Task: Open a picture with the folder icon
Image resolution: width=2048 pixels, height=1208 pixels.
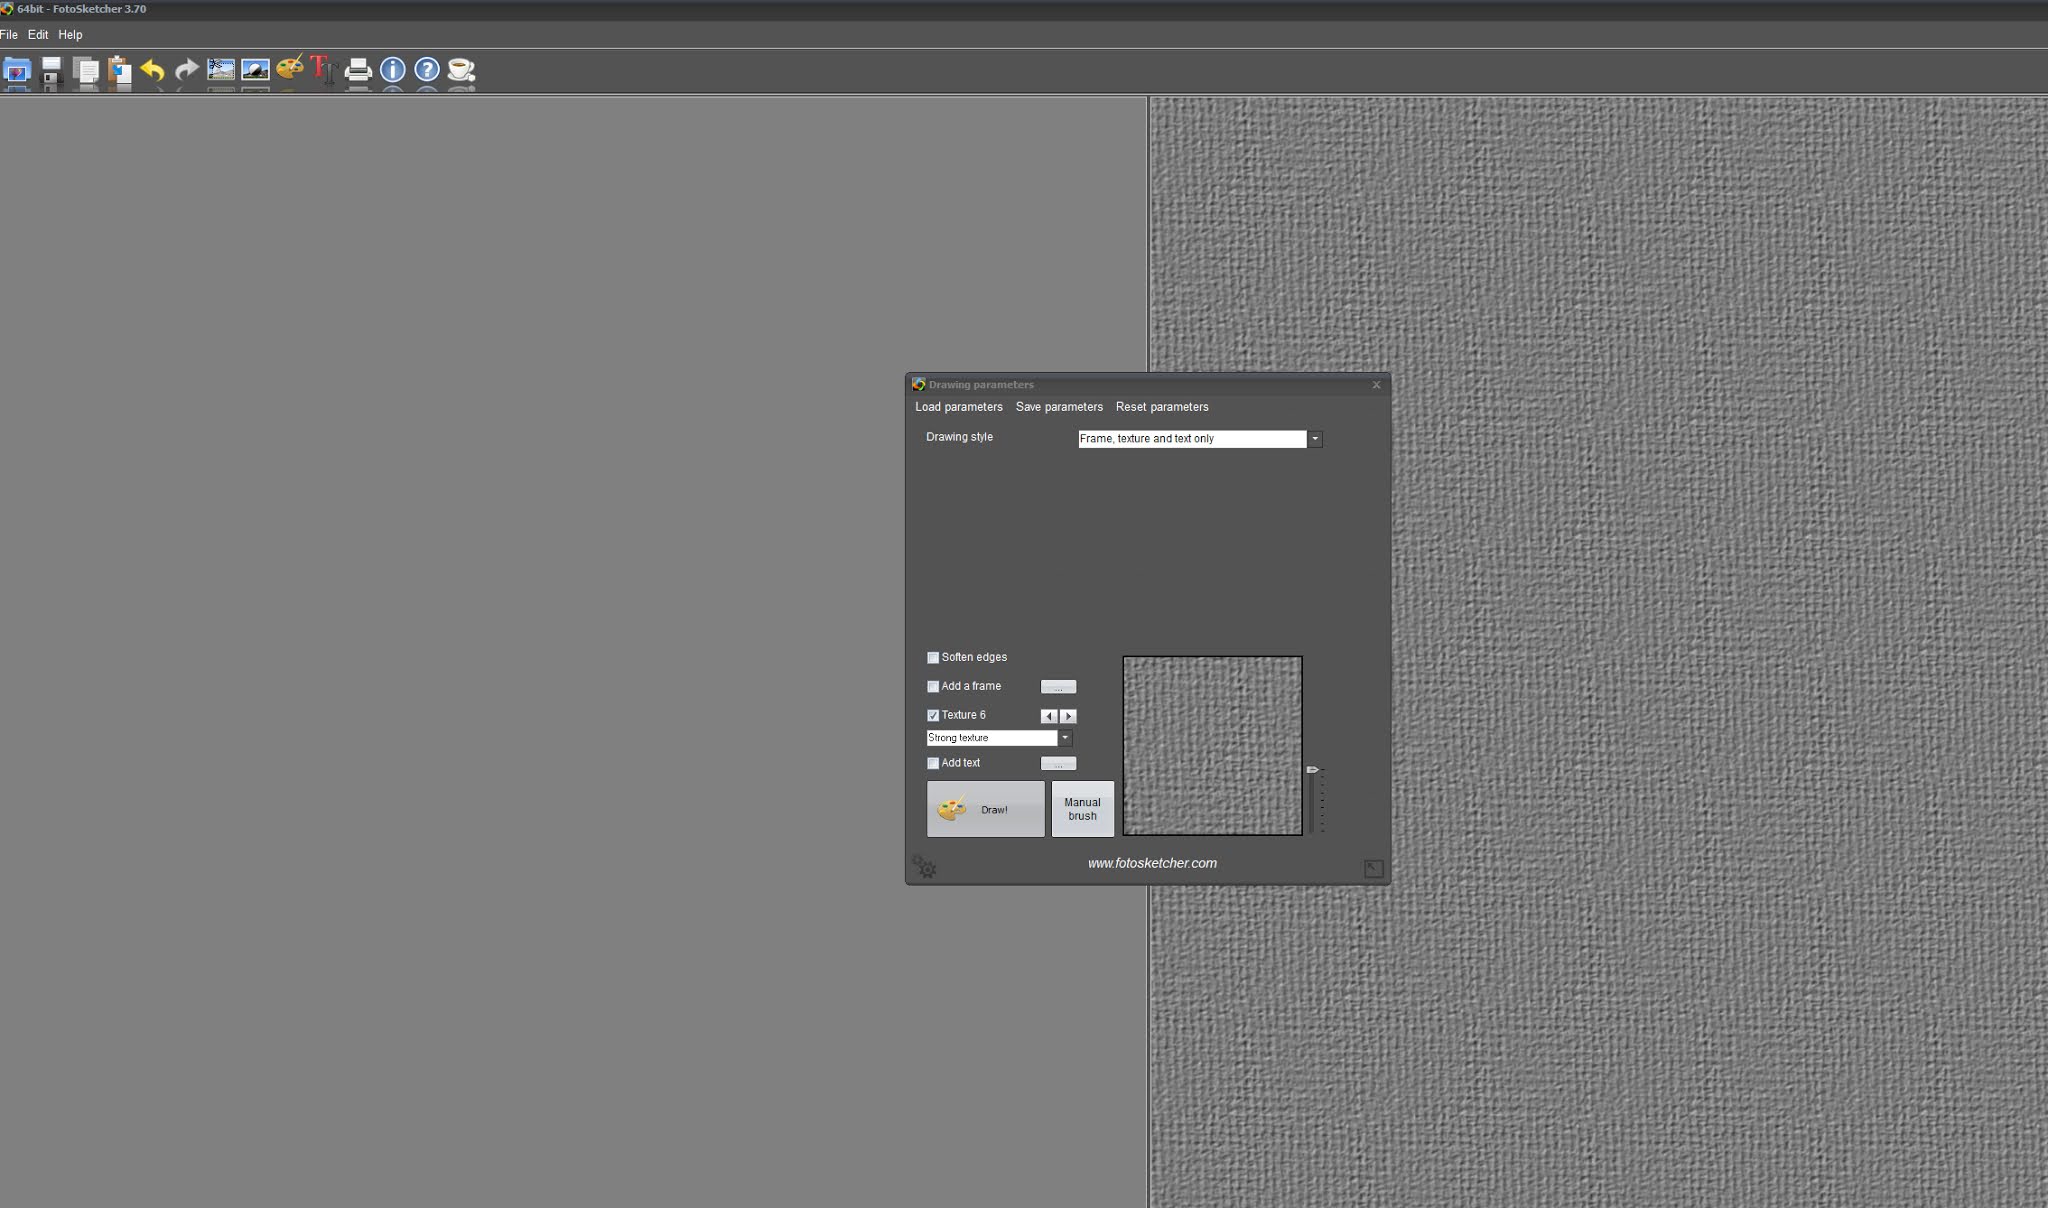Action: click(17, 70)
